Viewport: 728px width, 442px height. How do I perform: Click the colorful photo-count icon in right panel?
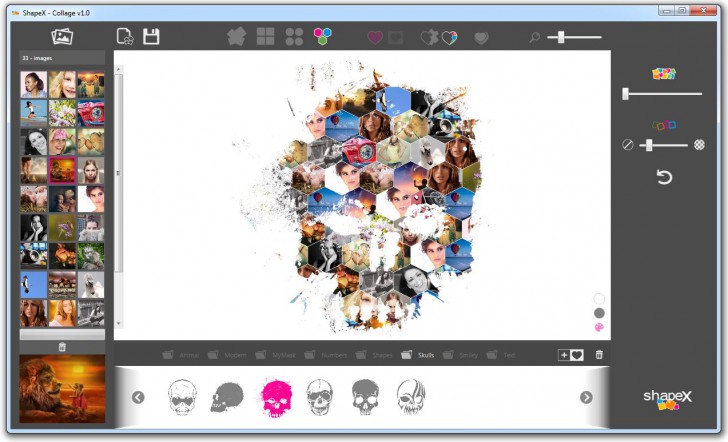pos(663,74)
